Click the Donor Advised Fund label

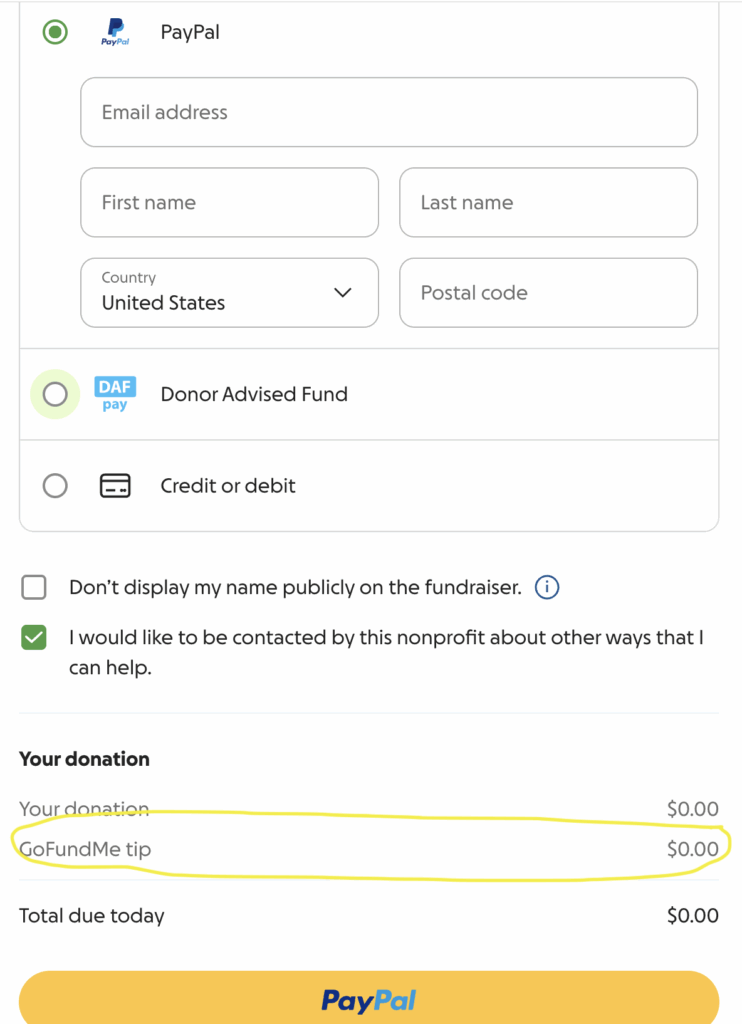coord(254,394)
